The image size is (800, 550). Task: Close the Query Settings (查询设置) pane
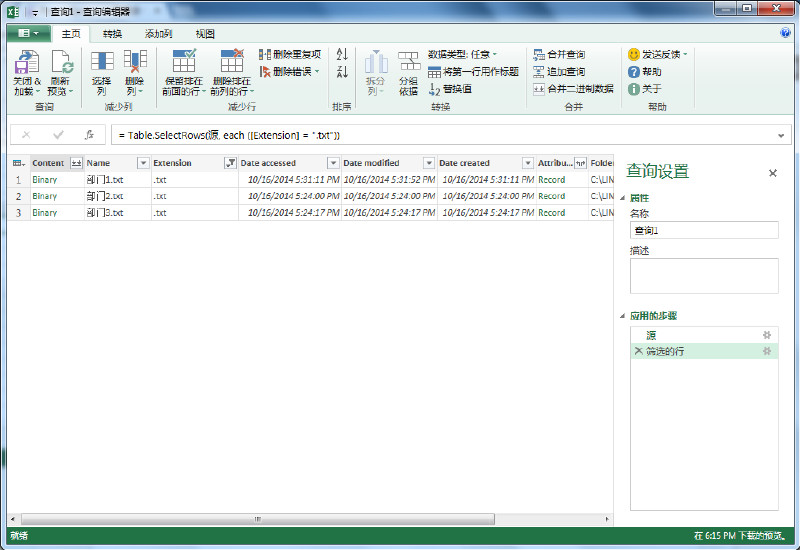772,173
